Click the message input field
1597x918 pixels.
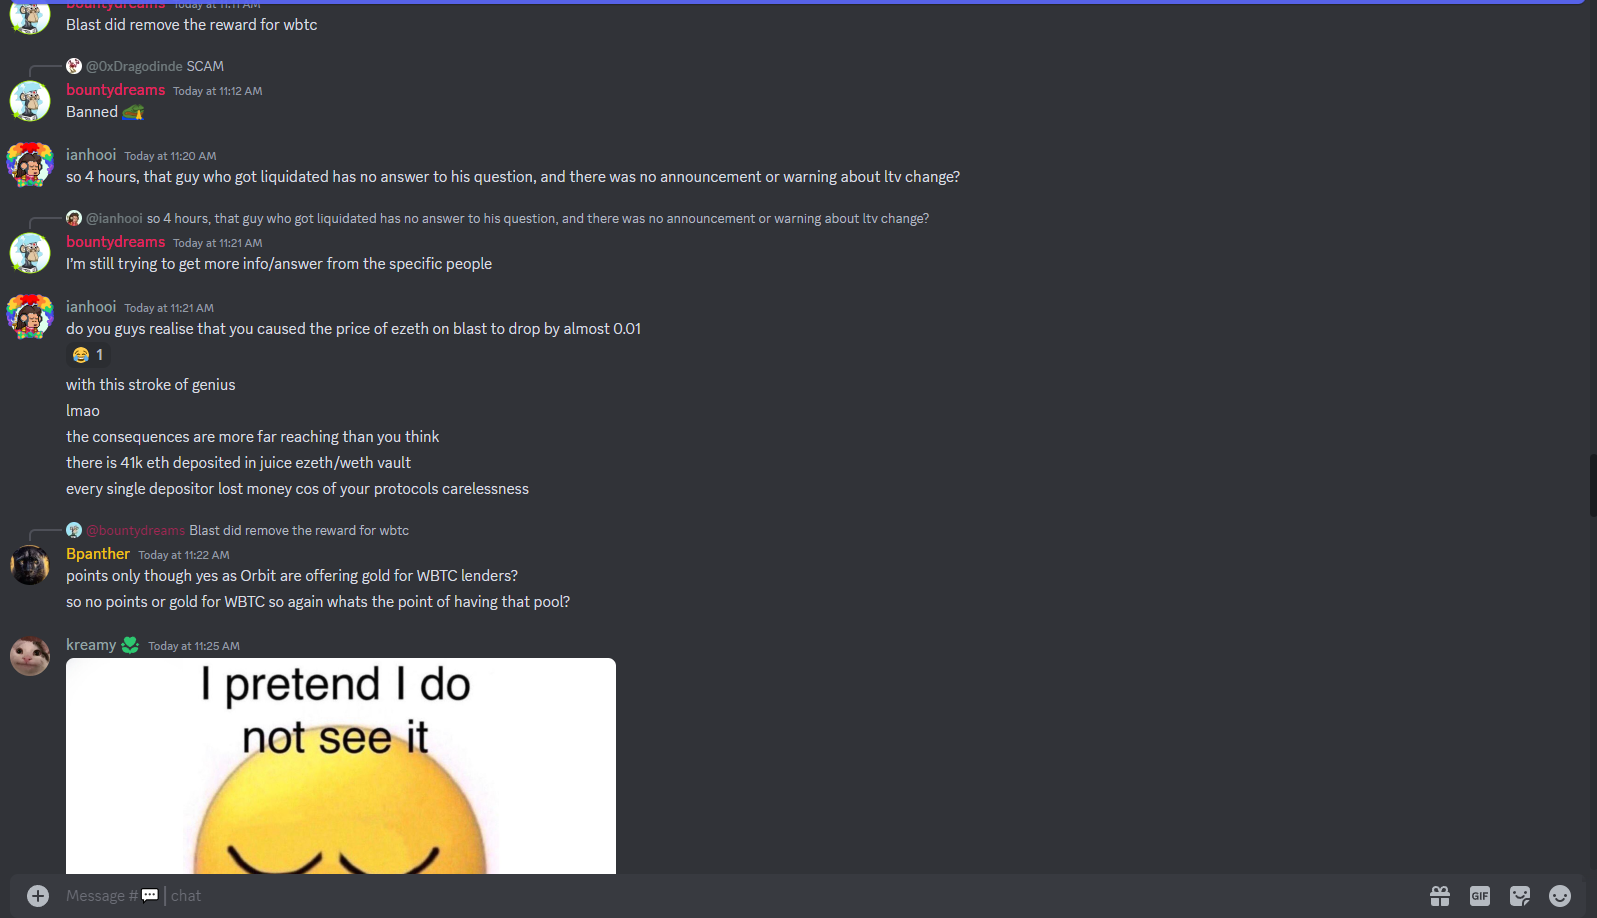740,896
